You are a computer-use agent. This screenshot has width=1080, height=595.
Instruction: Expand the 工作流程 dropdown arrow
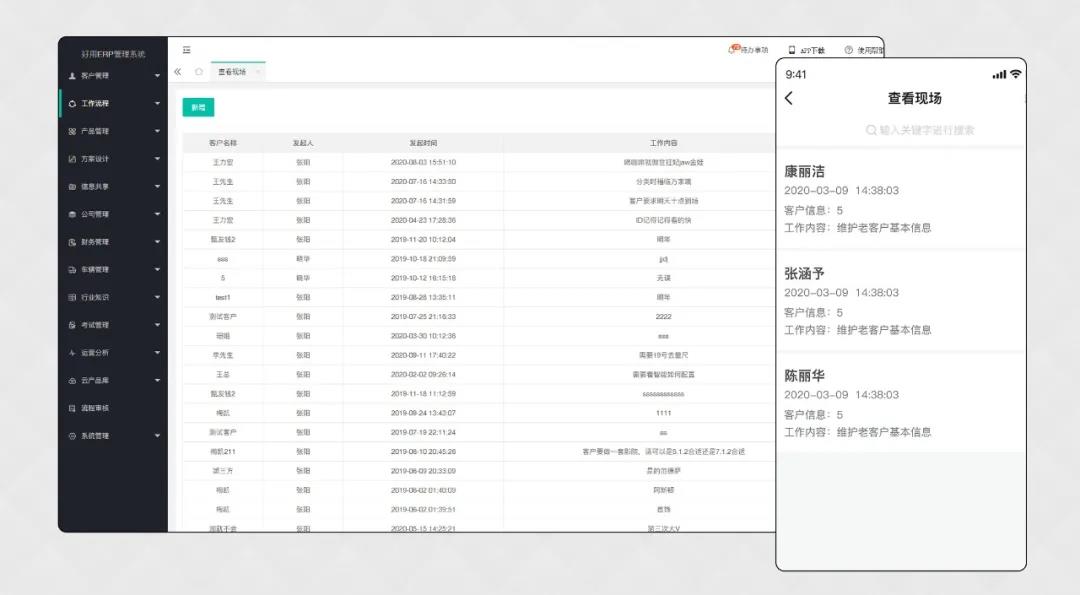point(157,104)
